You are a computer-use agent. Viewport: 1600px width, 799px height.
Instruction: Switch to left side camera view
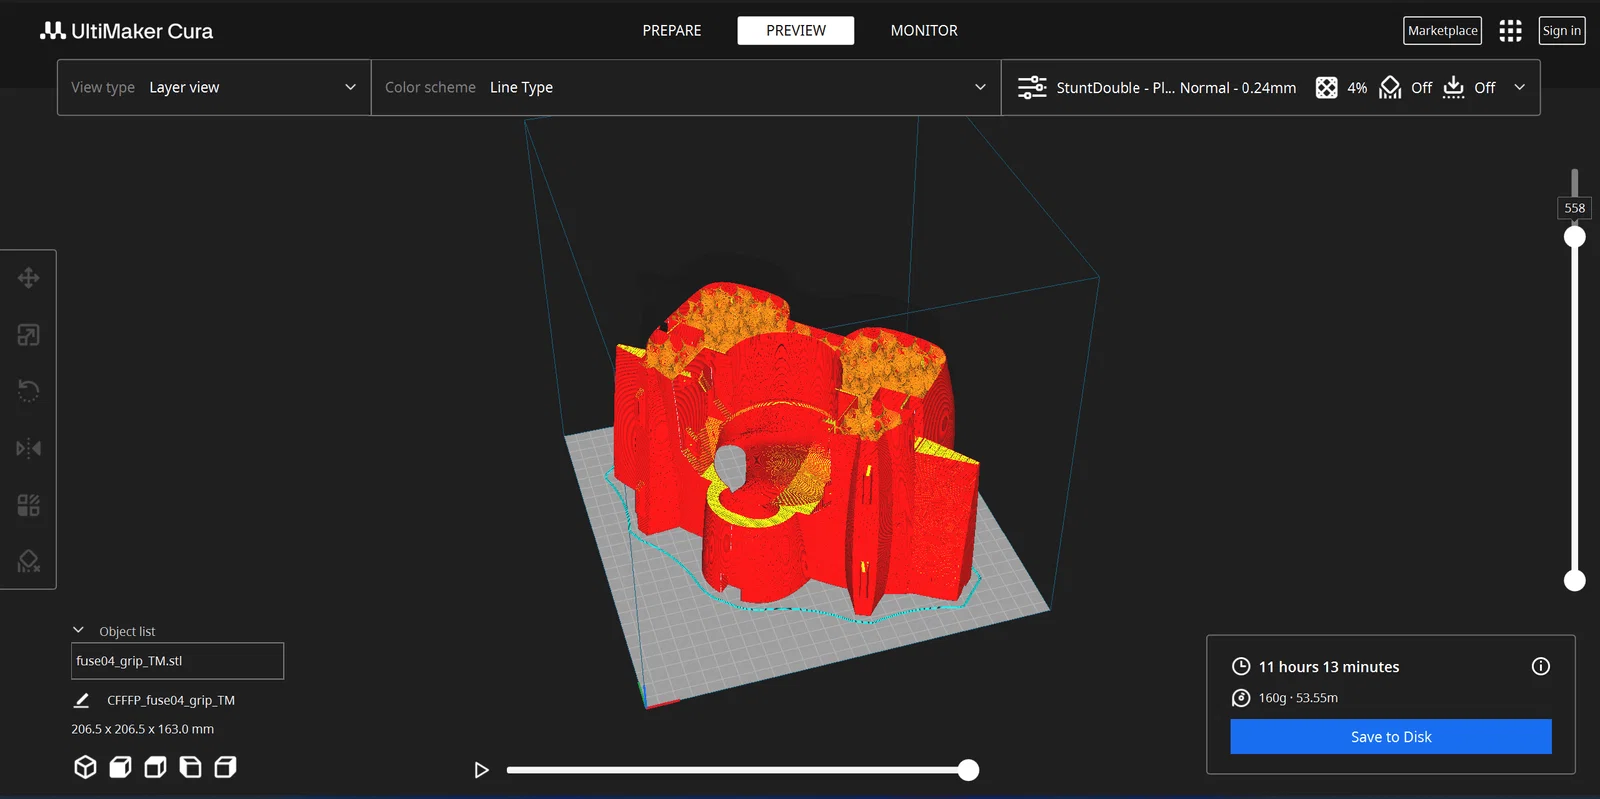(x=190, y=767)
